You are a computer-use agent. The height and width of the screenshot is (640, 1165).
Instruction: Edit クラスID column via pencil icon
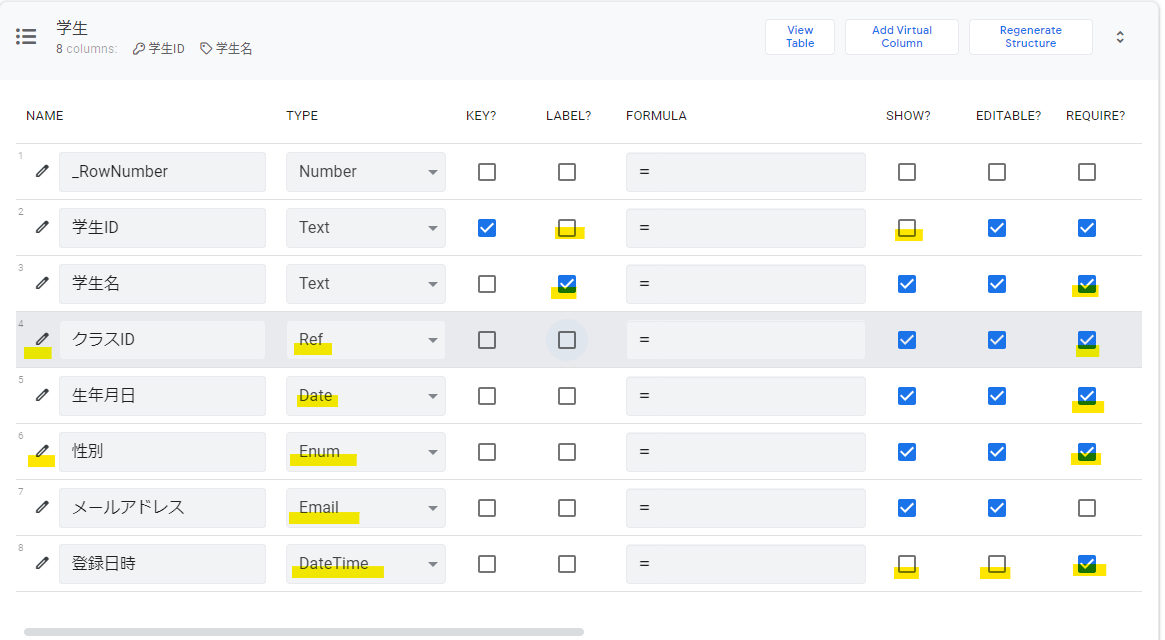pyautogui.click(x=42, y=339)
